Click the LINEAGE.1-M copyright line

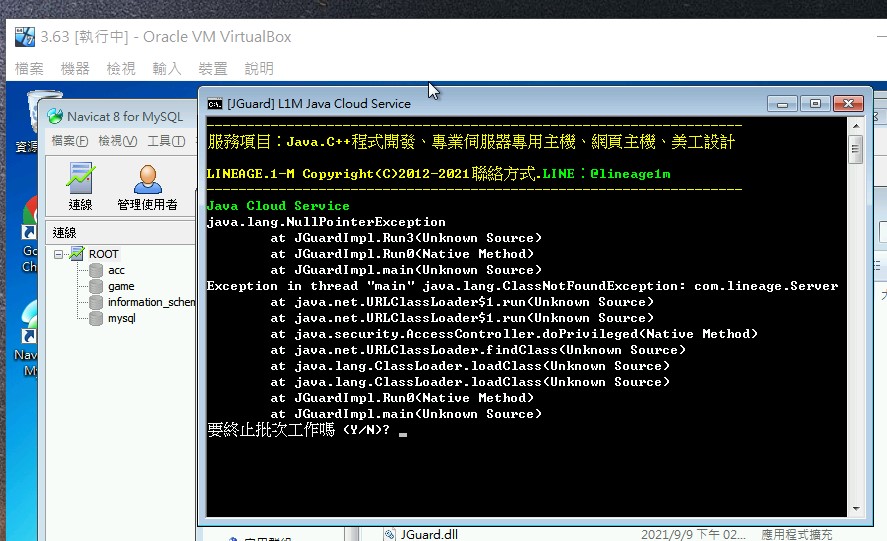coord(438,174)
